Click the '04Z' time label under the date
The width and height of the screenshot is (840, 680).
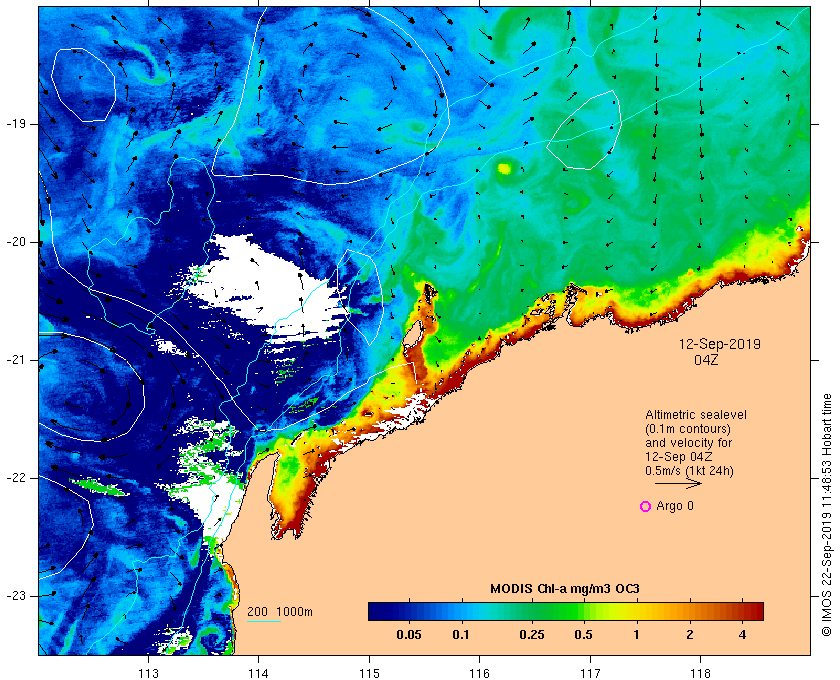click(x=706, y=360)
